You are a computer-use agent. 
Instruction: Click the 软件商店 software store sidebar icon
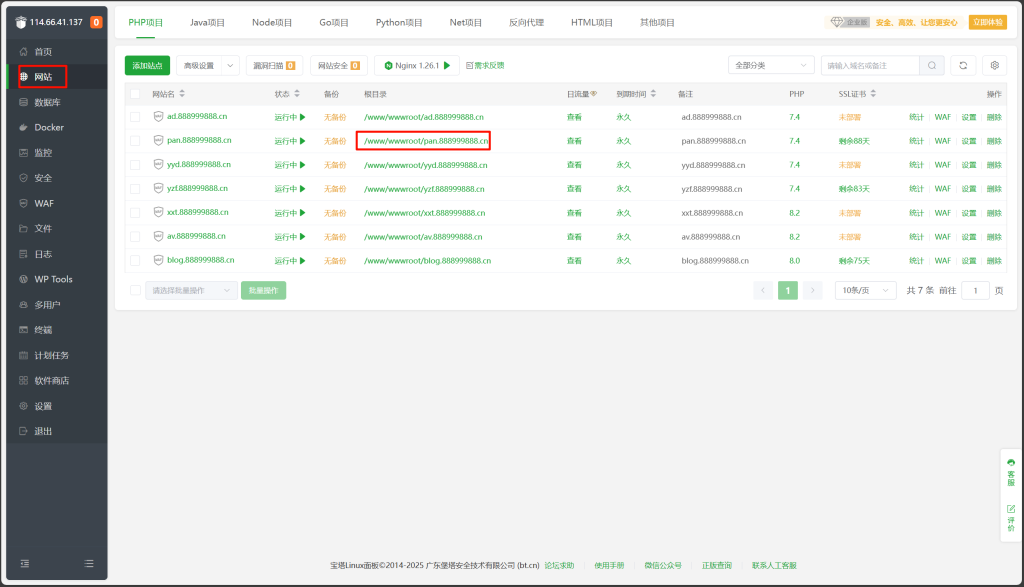tap(23, 380)
